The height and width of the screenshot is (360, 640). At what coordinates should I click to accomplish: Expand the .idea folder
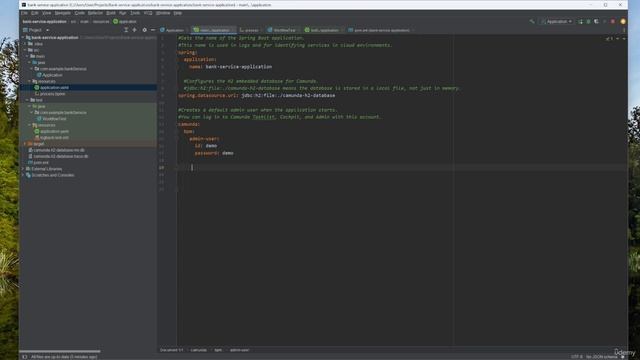point(25,44)
